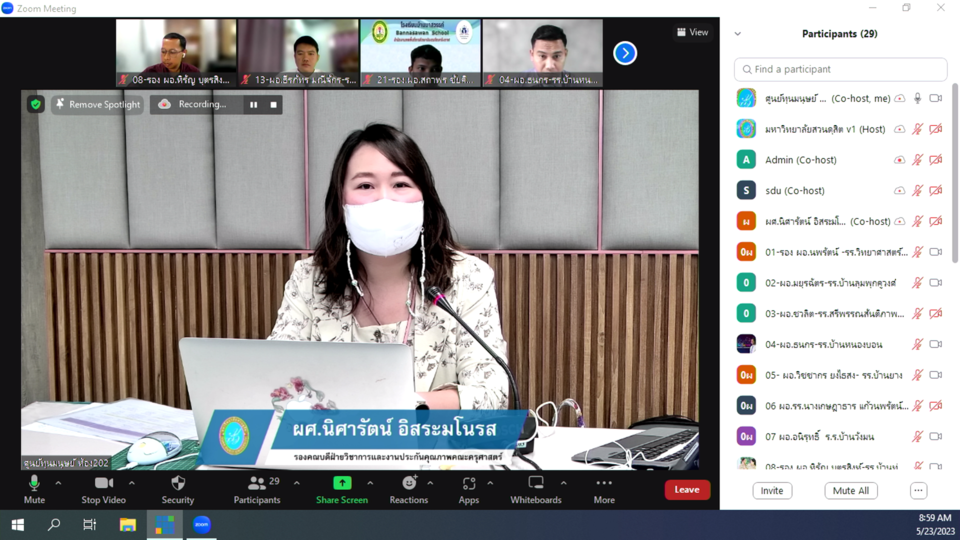Open the View layout menu
Image resolution: width=960 pixels, height=540 pixels.
[x=692, y=32]
